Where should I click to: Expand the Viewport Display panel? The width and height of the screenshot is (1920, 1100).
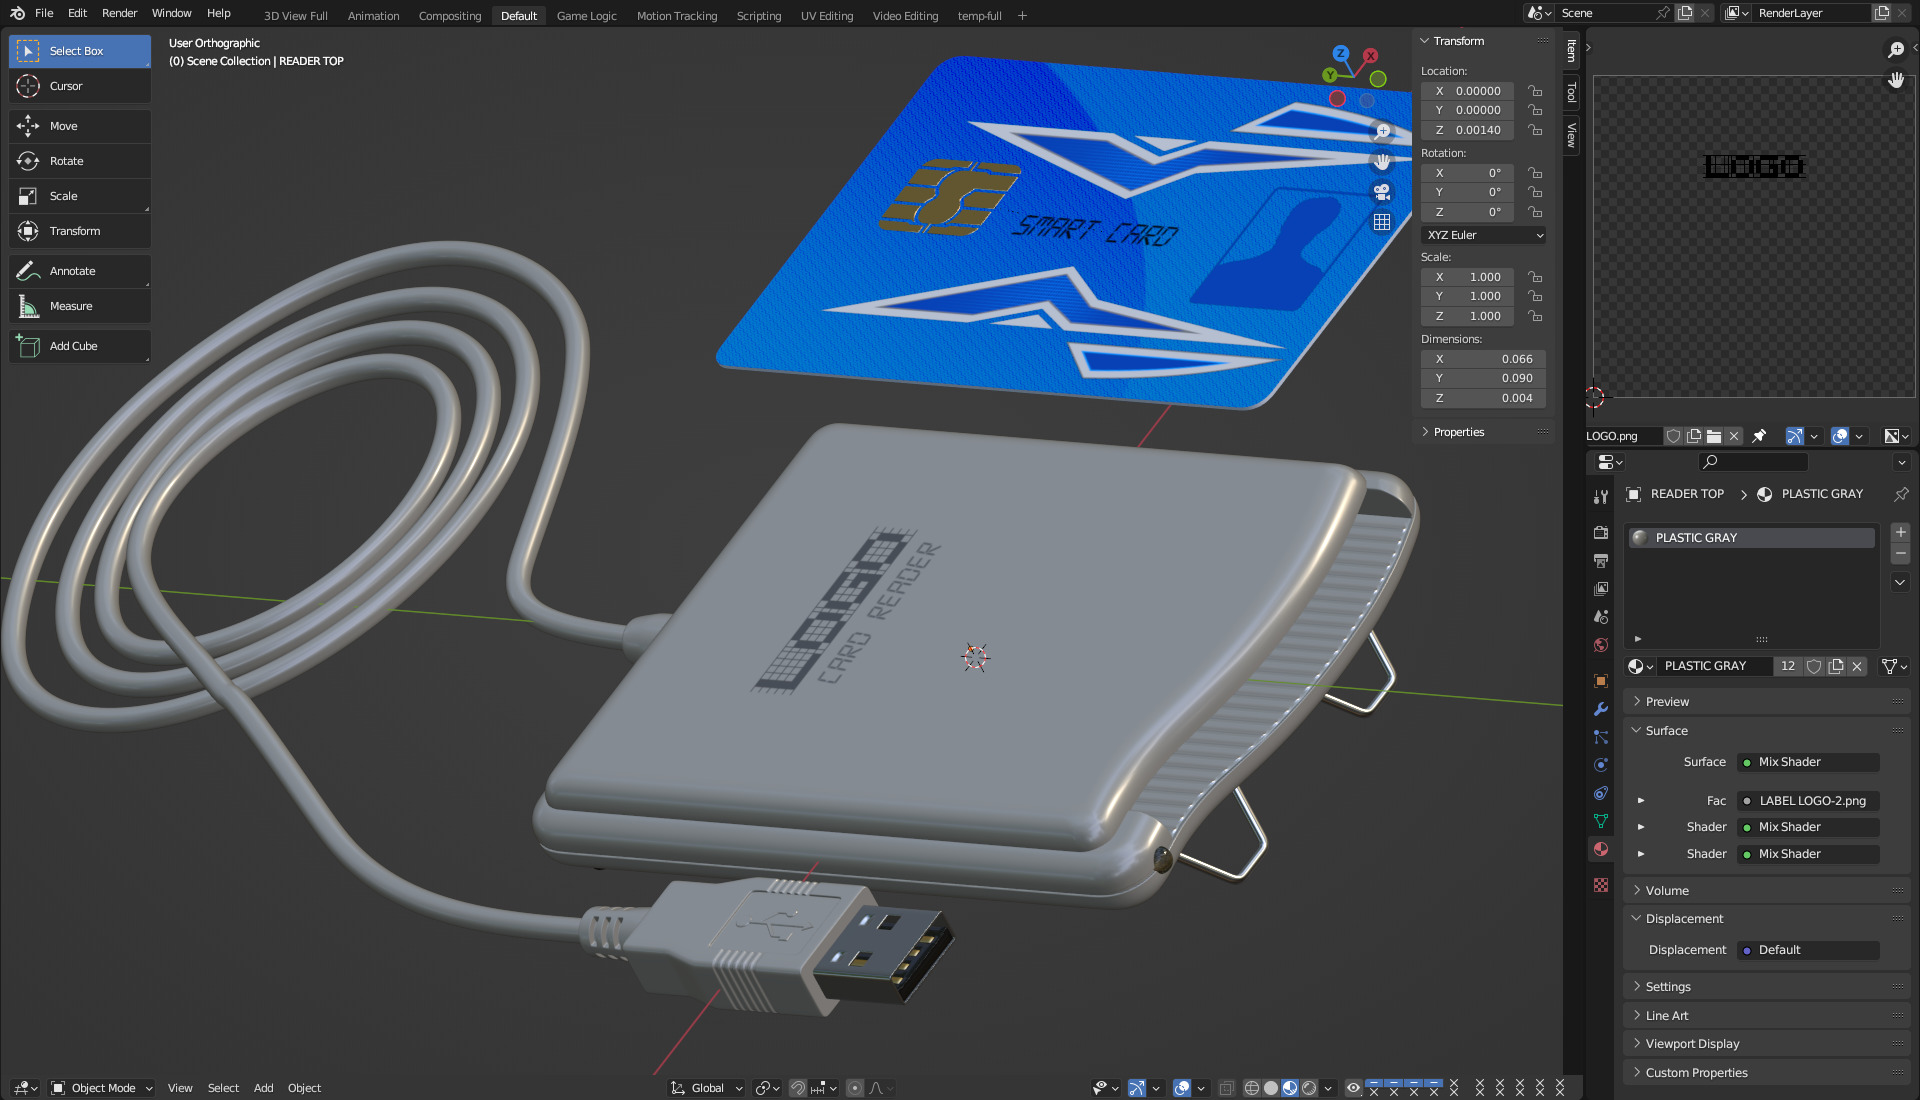(1766, 1044)
